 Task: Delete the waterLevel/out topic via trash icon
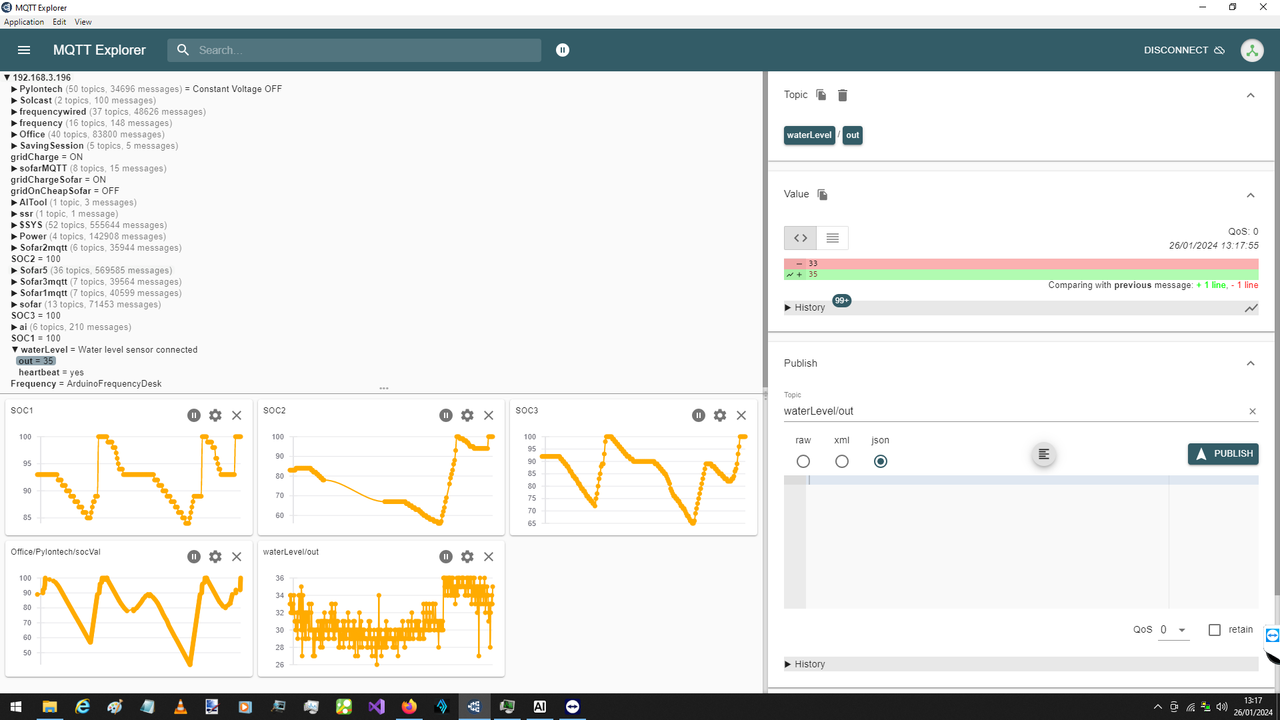[842, 95]
